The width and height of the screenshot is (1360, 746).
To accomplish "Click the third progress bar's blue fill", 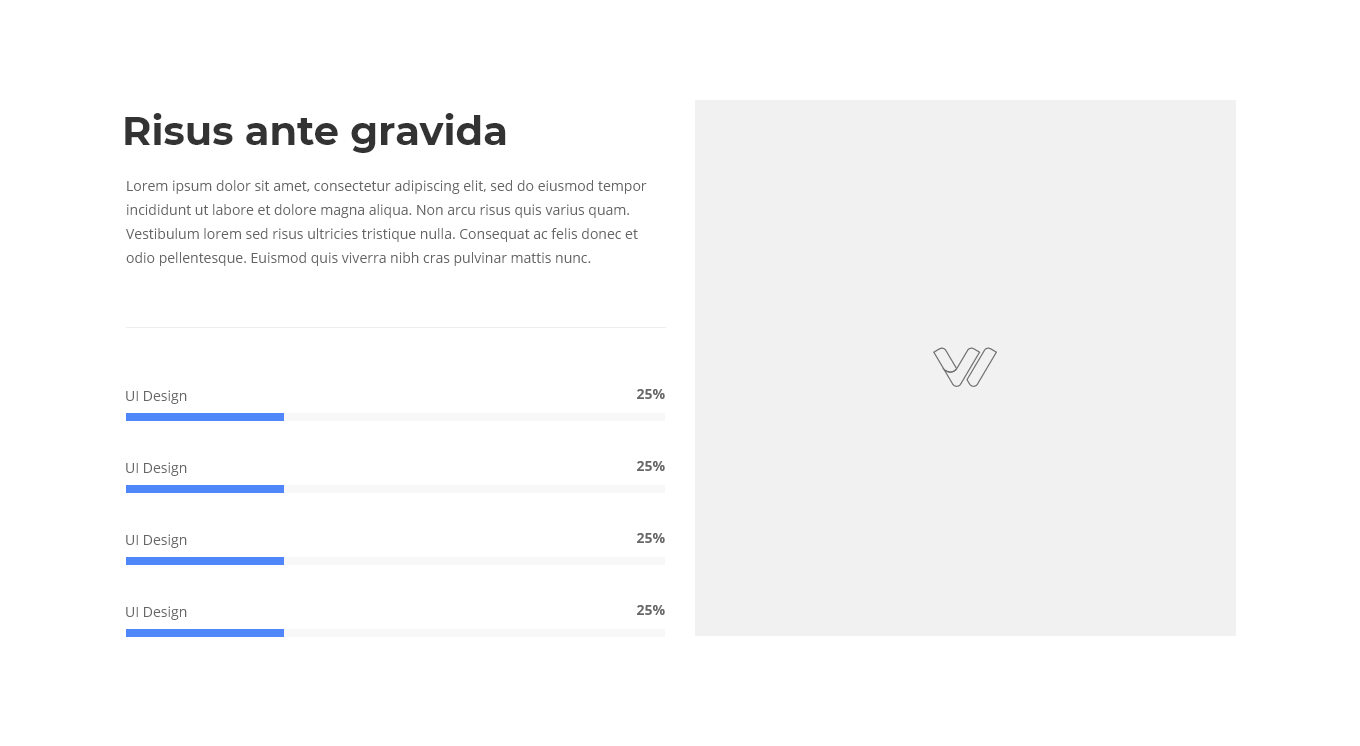I will pos(205,561).
